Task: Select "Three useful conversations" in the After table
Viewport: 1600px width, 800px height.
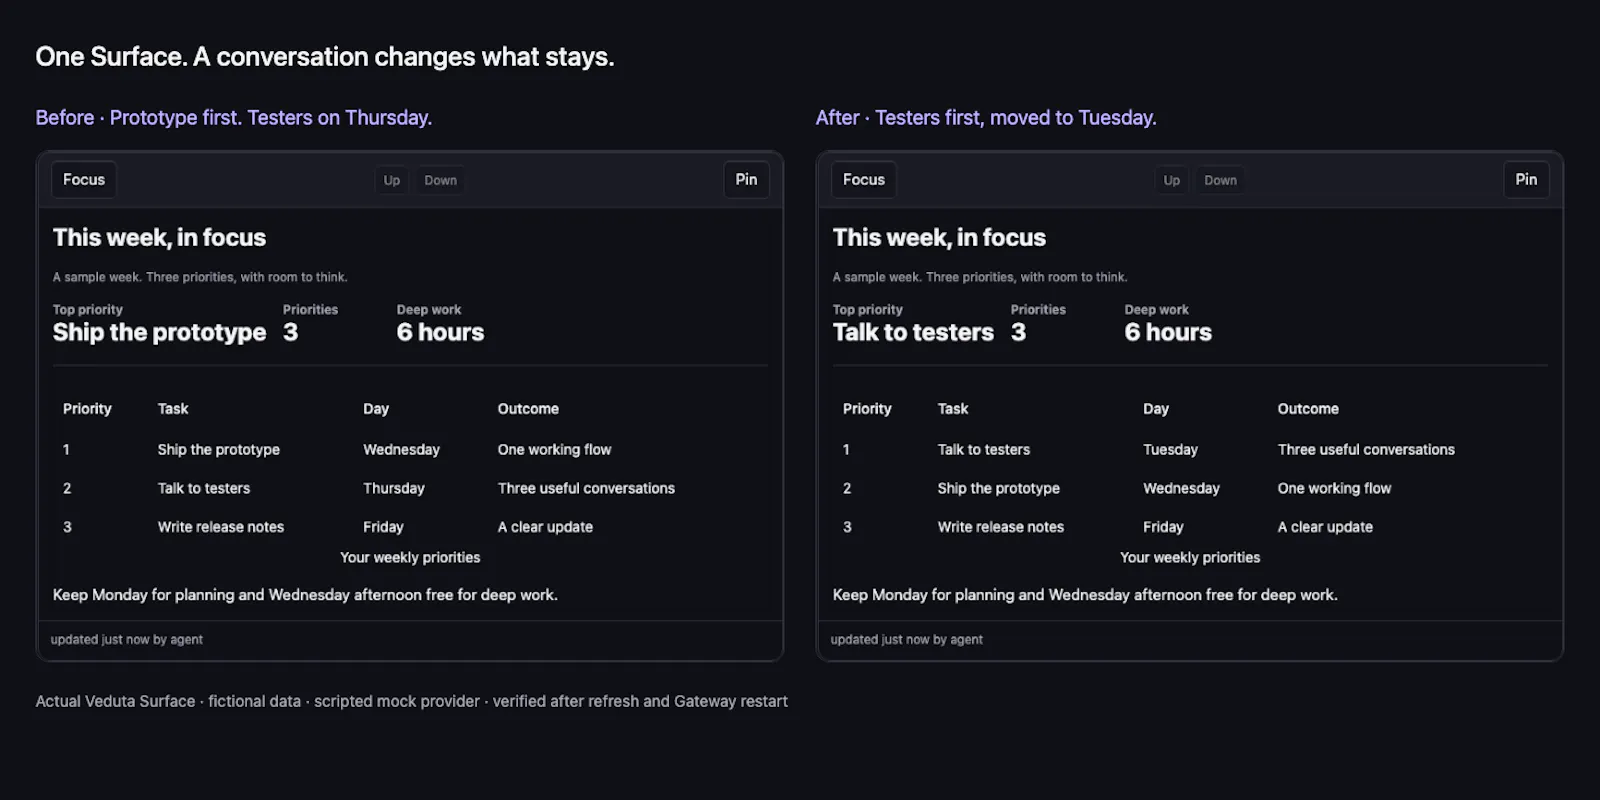Action: 1367,450
